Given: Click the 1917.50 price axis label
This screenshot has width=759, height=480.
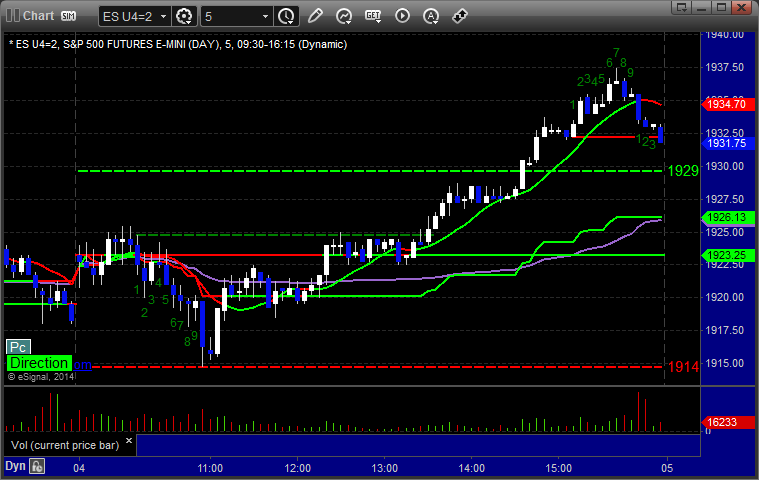Looking at the screenshot, I should 725,330.
